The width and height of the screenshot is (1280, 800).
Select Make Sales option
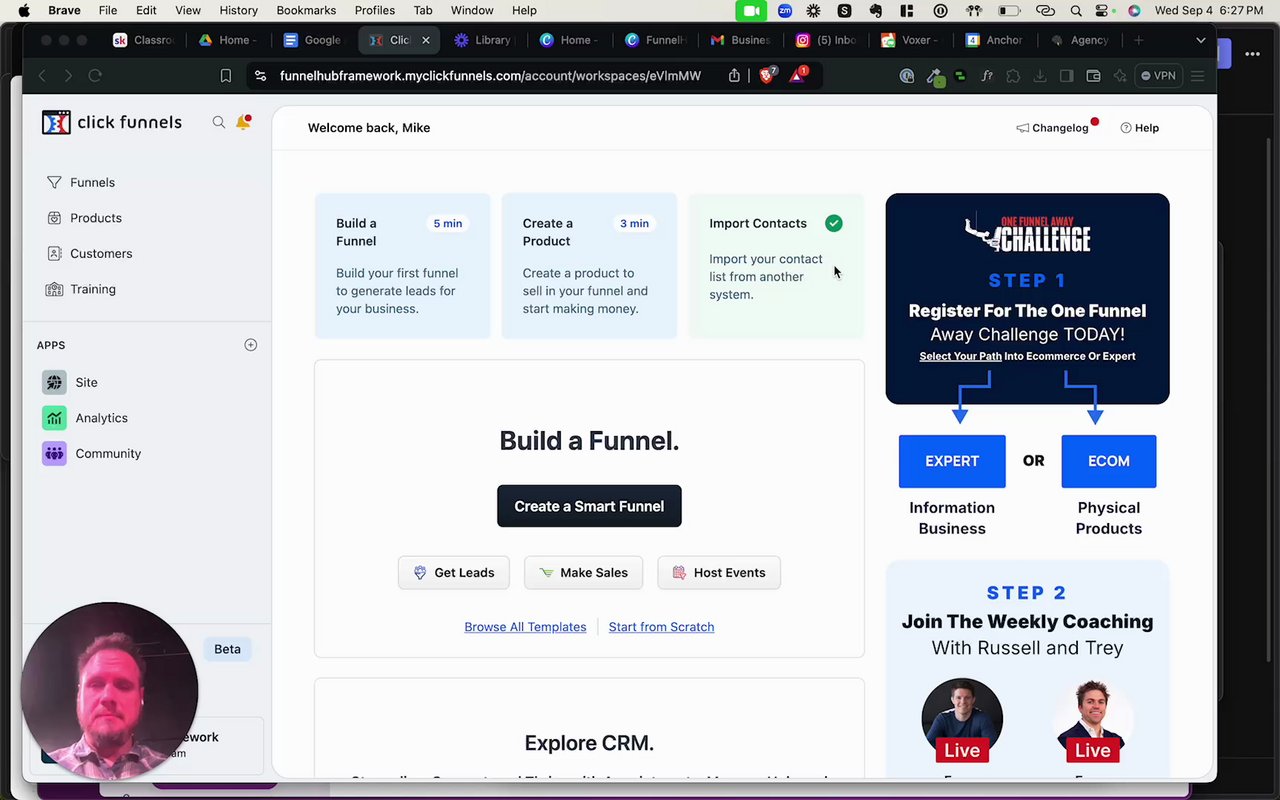coord(584,573)
